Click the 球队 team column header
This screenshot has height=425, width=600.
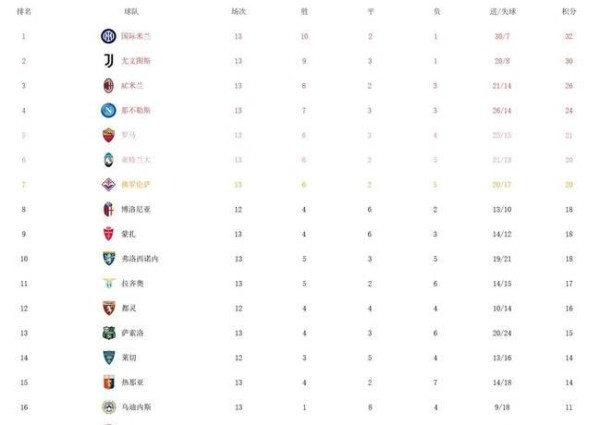[x=132, y=11]
